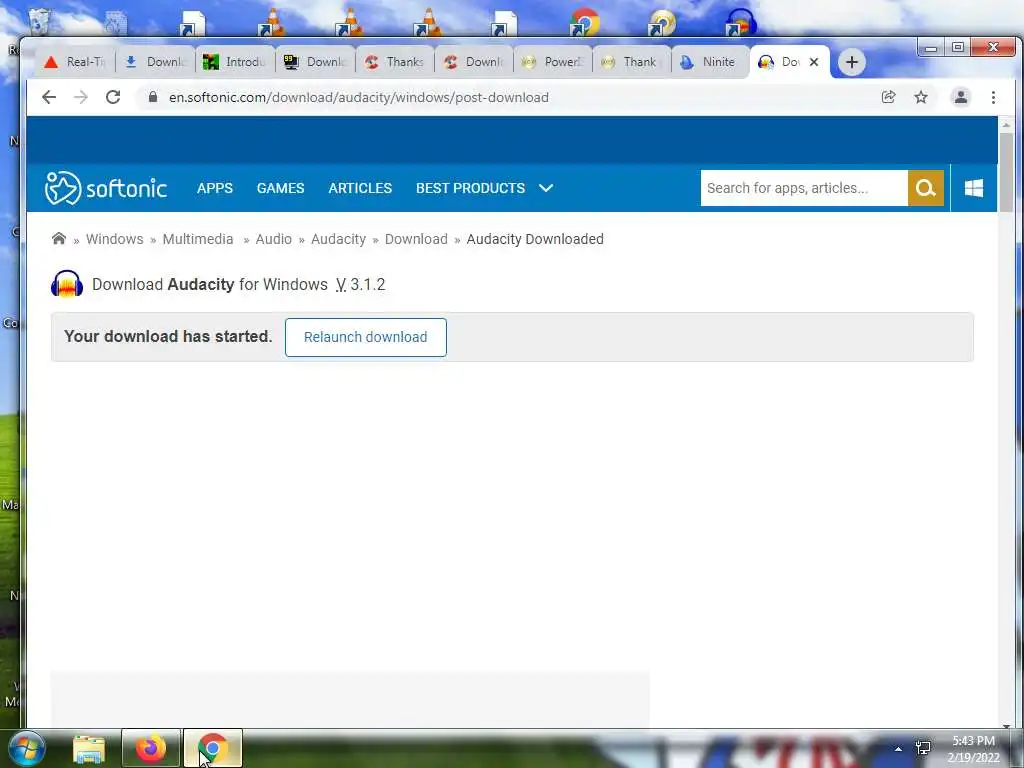
Task: Select the Thank tab next to Ninite
Action: coord(632,62)
